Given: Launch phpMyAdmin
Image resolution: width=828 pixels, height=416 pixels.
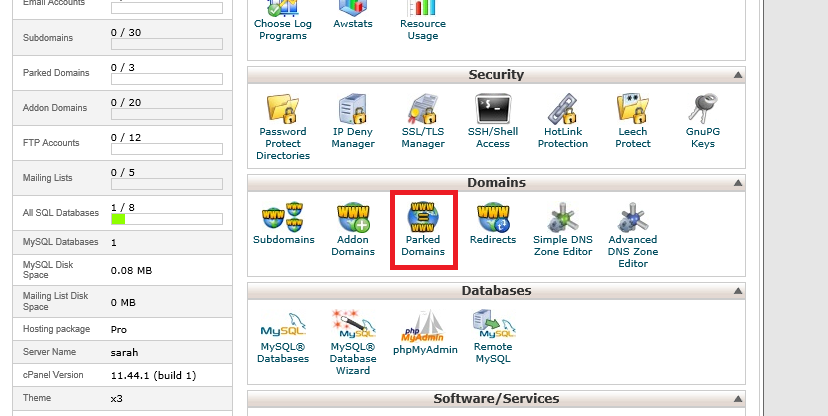Looking at the screenshot, I should [x=423, y=325].
